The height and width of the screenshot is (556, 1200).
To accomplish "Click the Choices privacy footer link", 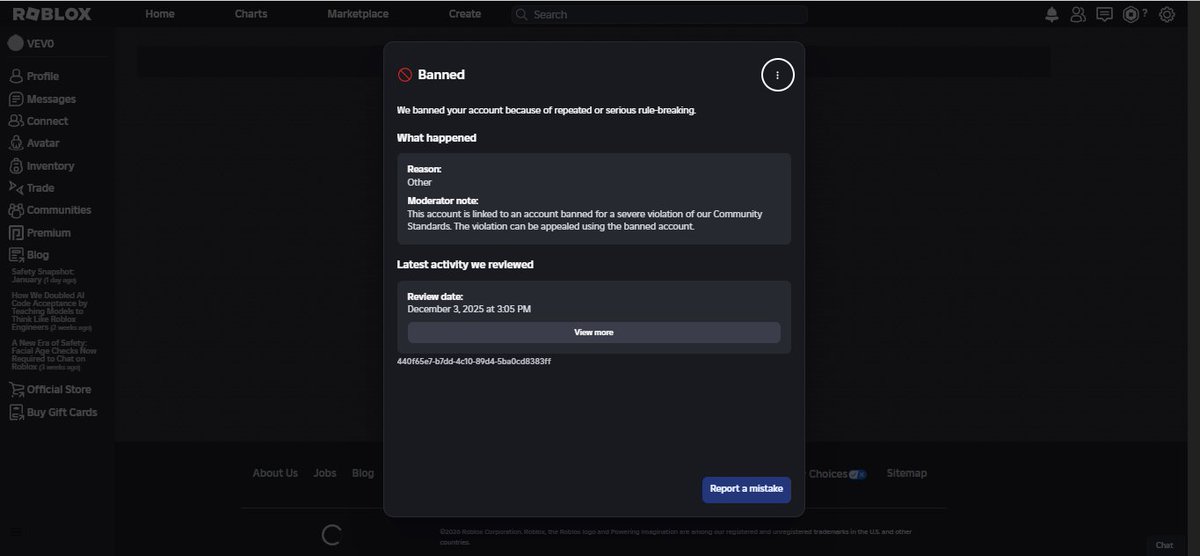I will (x=836, y=474).
